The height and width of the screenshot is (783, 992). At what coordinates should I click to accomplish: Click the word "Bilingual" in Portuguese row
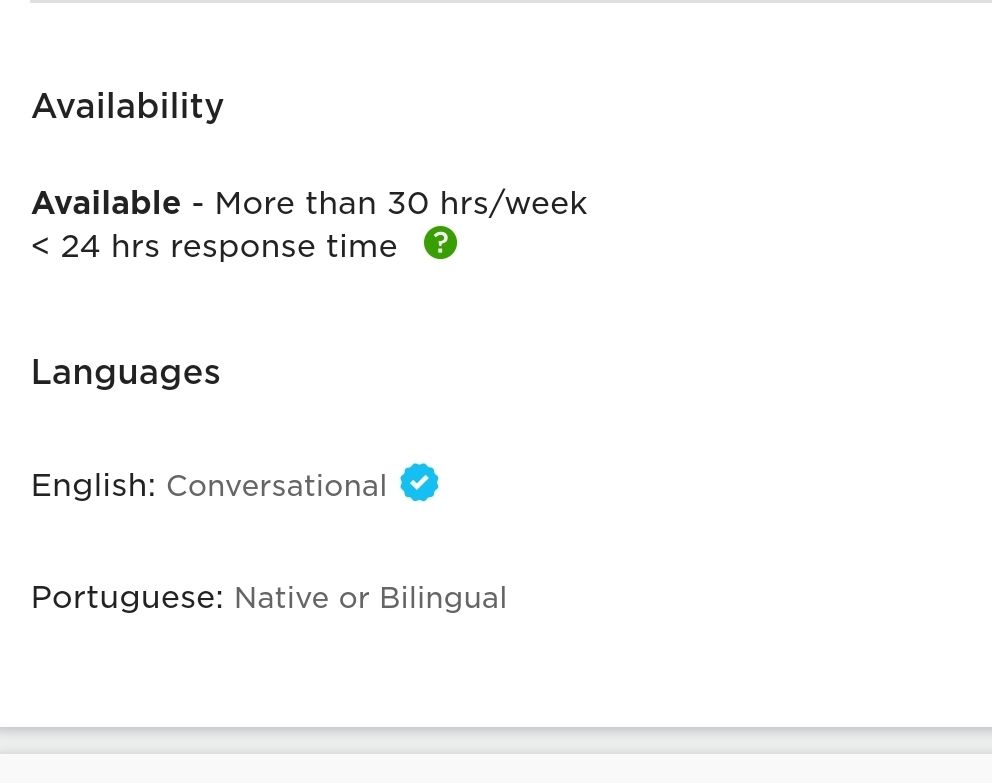(443, 598)
